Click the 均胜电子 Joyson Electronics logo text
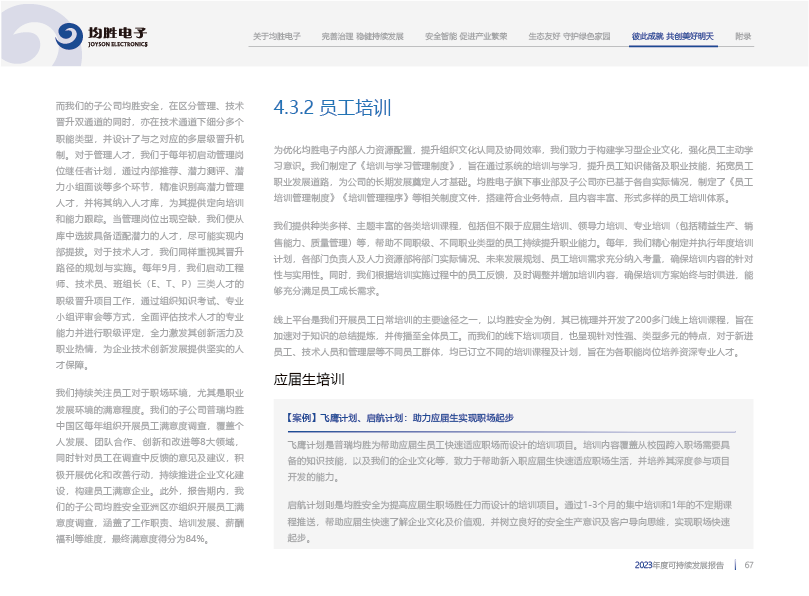Screen dimensions: 809x596 tap(117, 37)
